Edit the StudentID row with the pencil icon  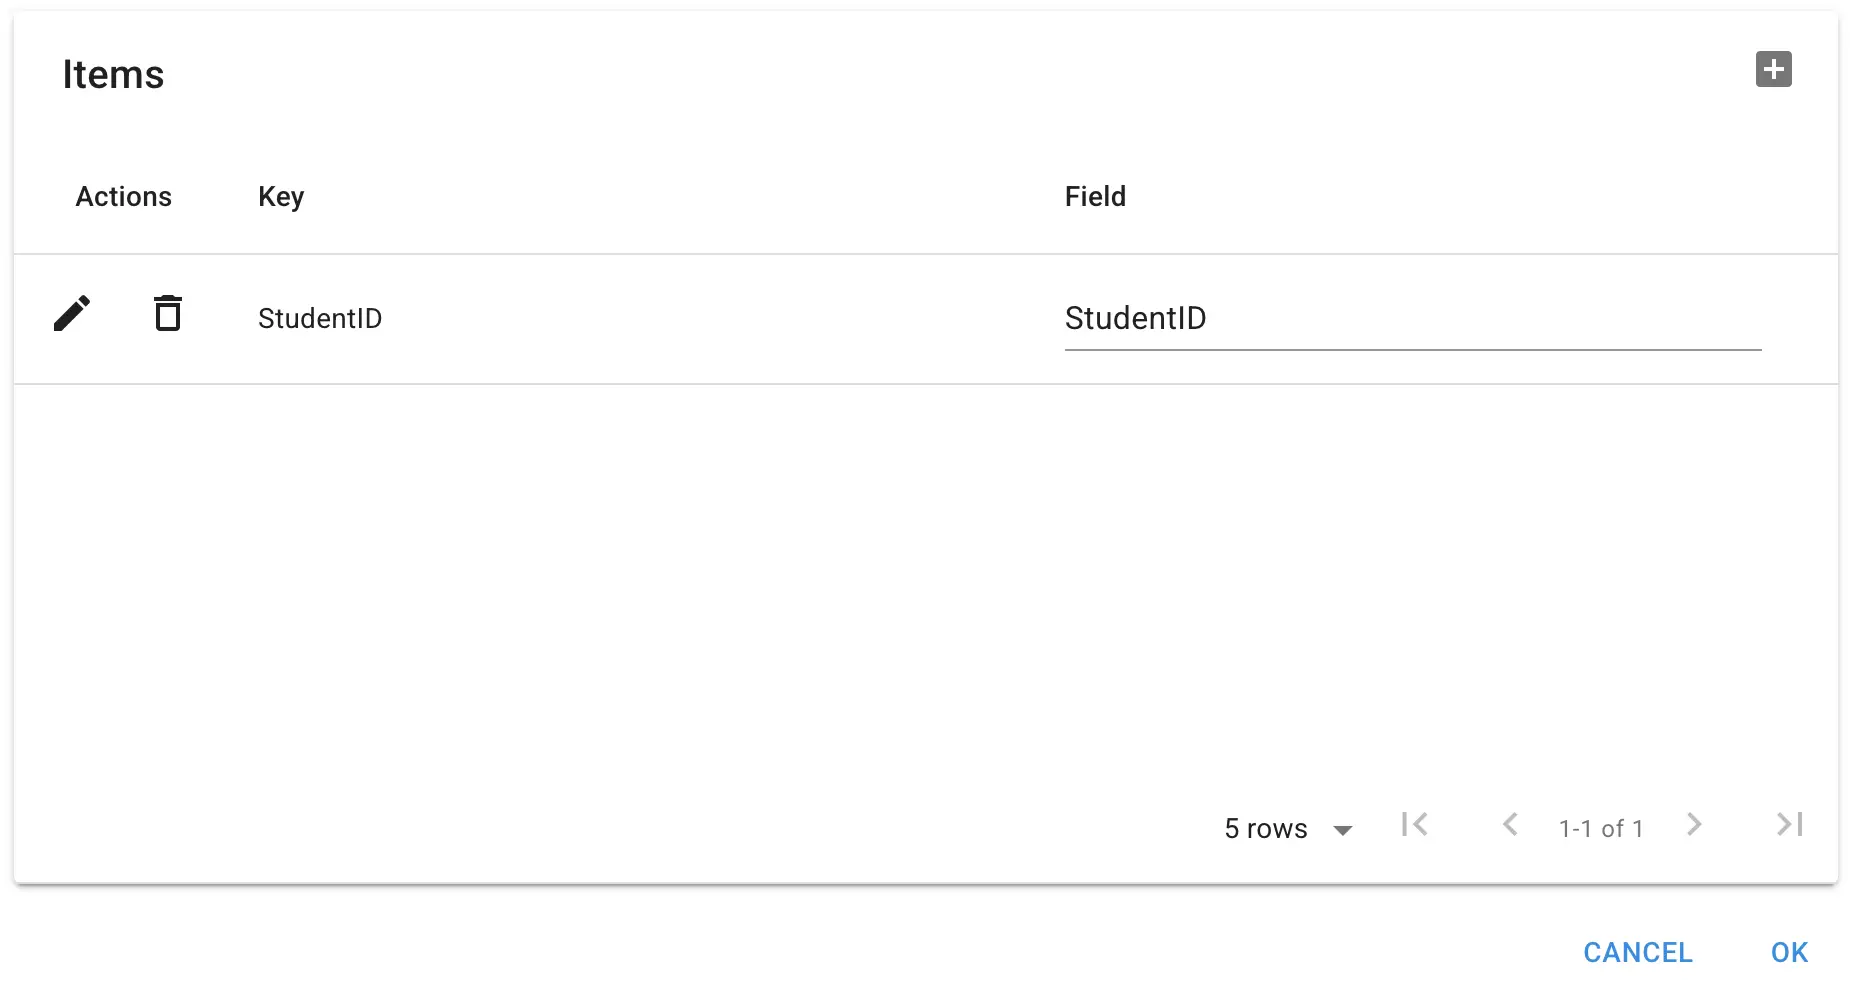click(72, 314)
